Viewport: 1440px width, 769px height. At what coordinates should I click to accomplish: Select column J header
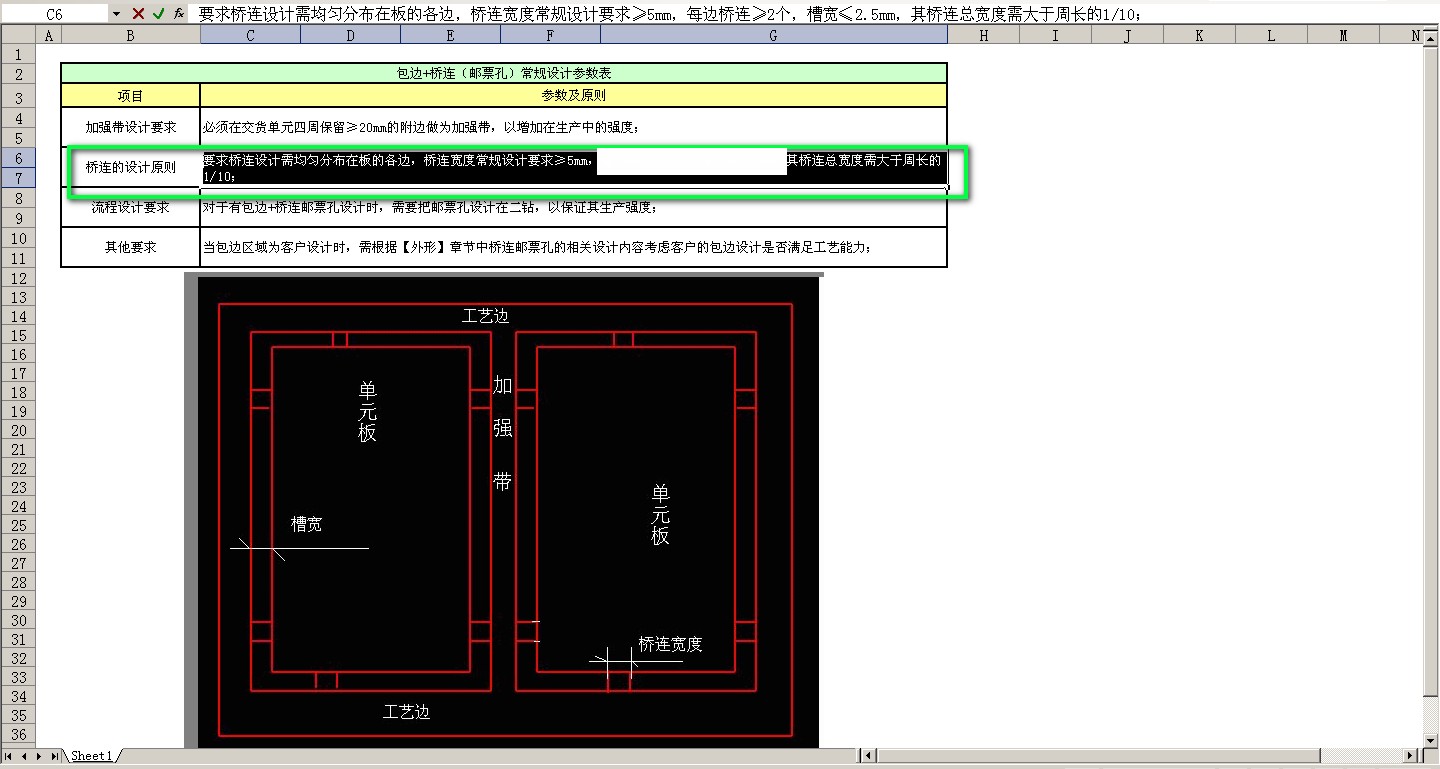coord(1127,35)
